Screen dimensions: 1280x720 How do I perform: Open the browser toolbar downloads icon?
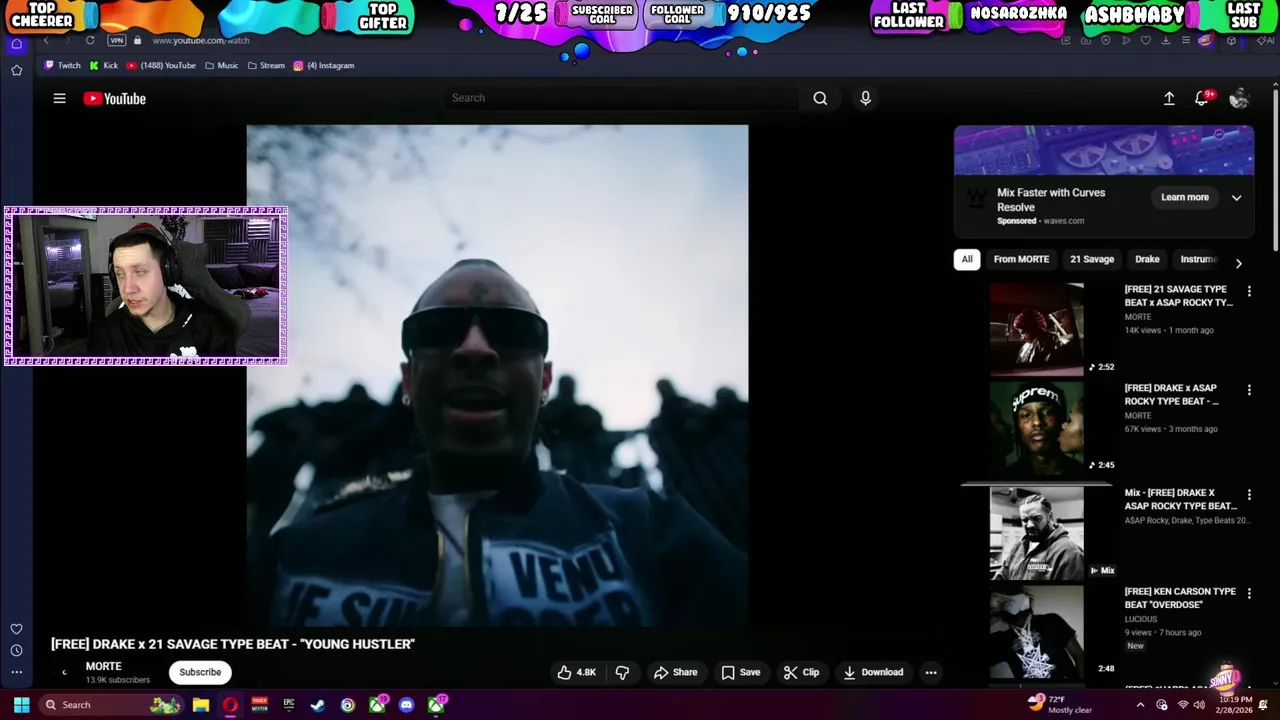1166,40
